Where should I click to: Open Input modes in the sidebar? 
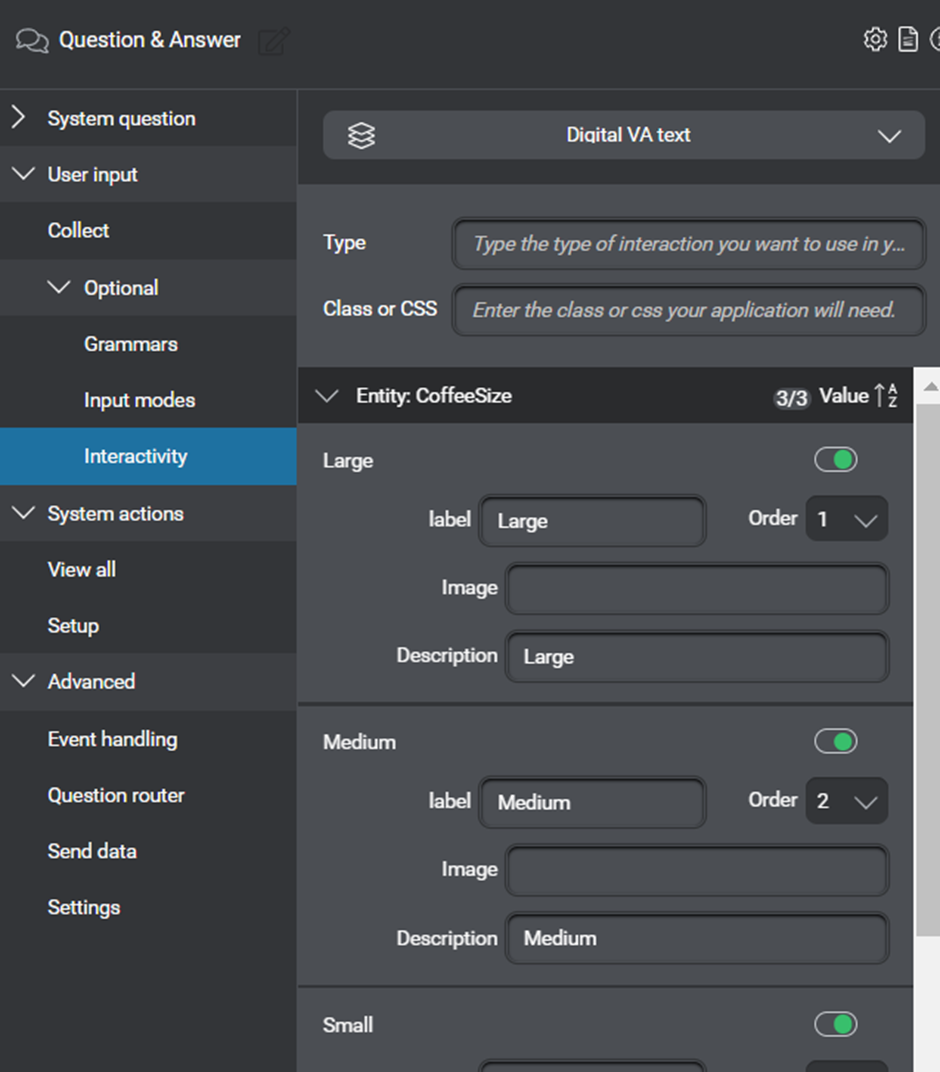point(139,400)
